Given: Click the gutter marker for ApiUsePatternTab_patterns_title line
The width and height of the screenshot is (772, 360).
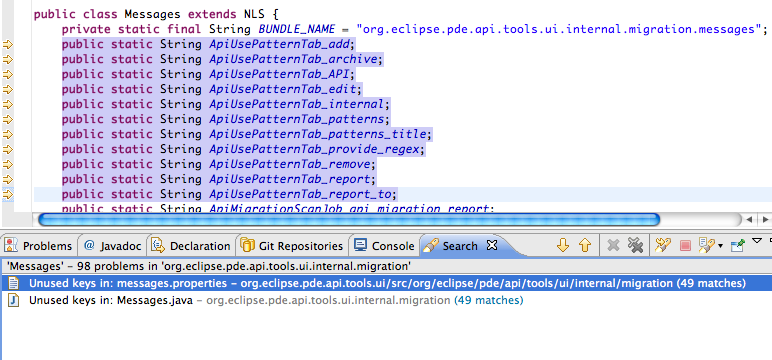Looking at the screenshot, I should (x=8, y=134).
